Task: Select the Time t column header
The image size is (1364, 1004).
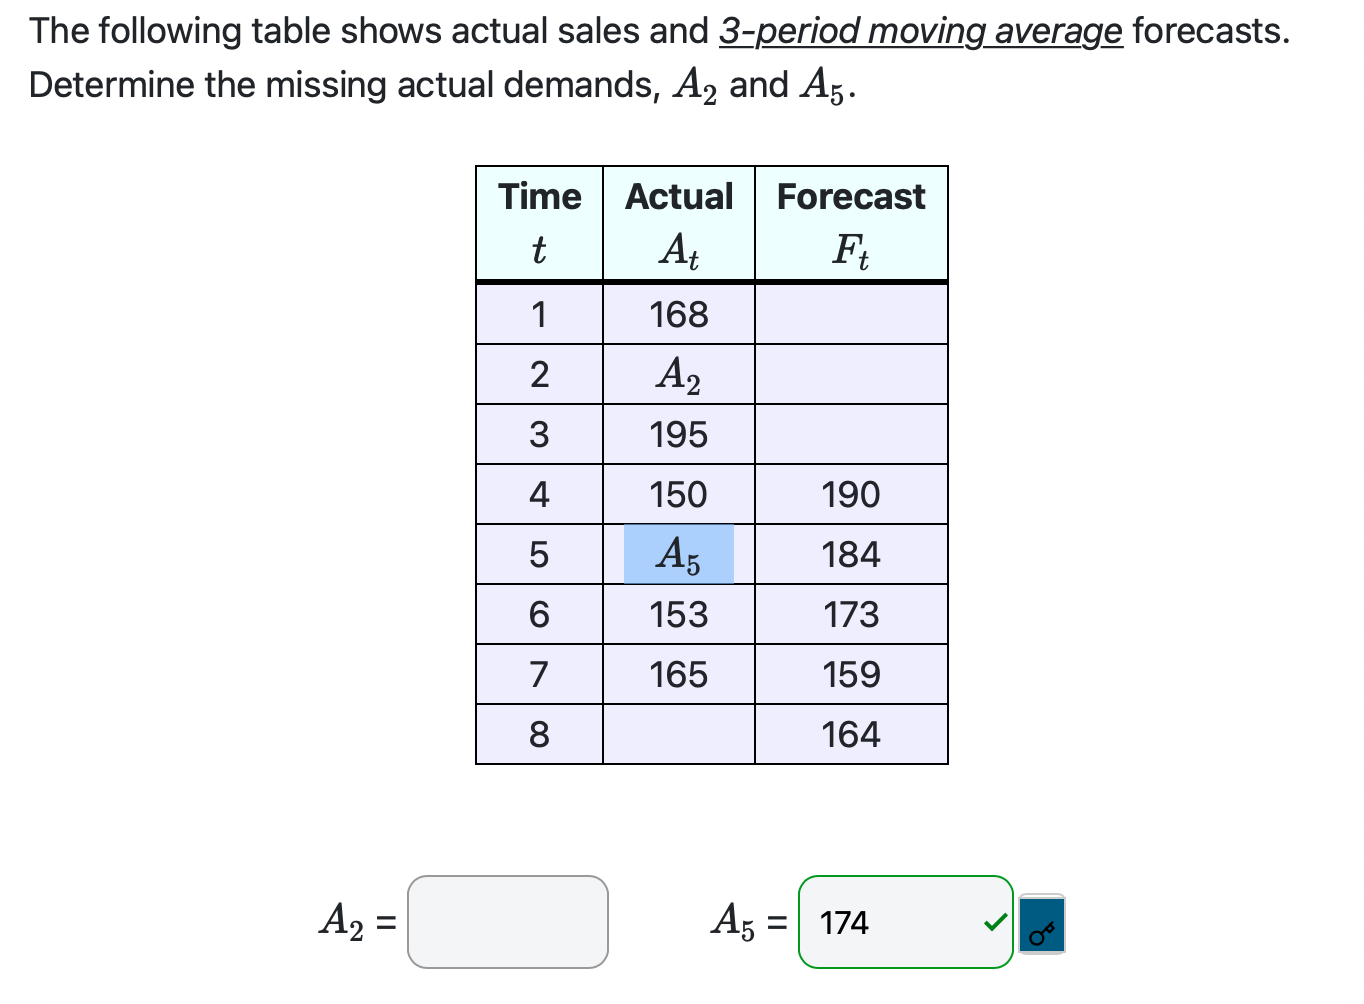Action: coord(539,222)
